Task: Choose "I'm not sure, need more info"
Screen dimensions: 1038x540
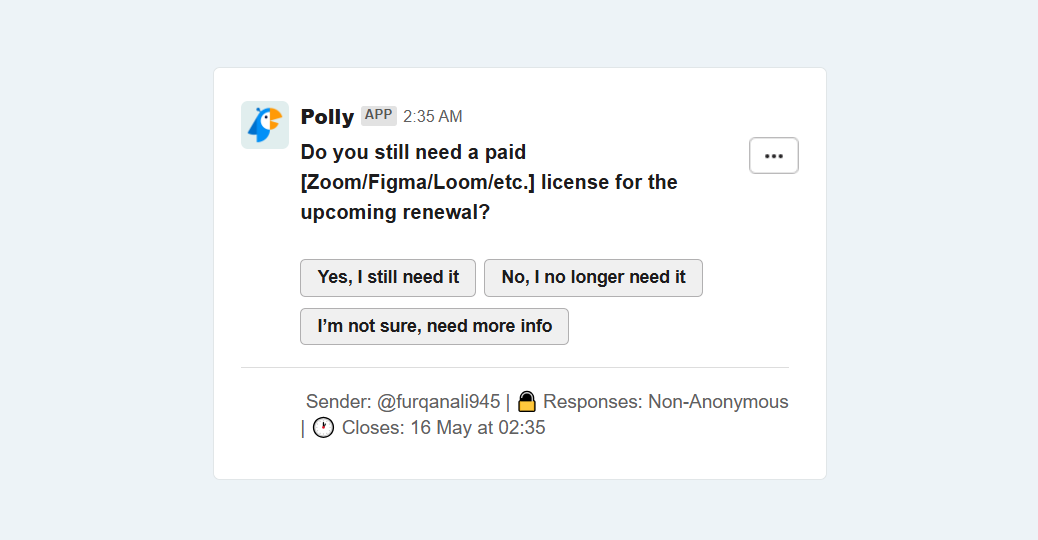Action: coord(434,326)
